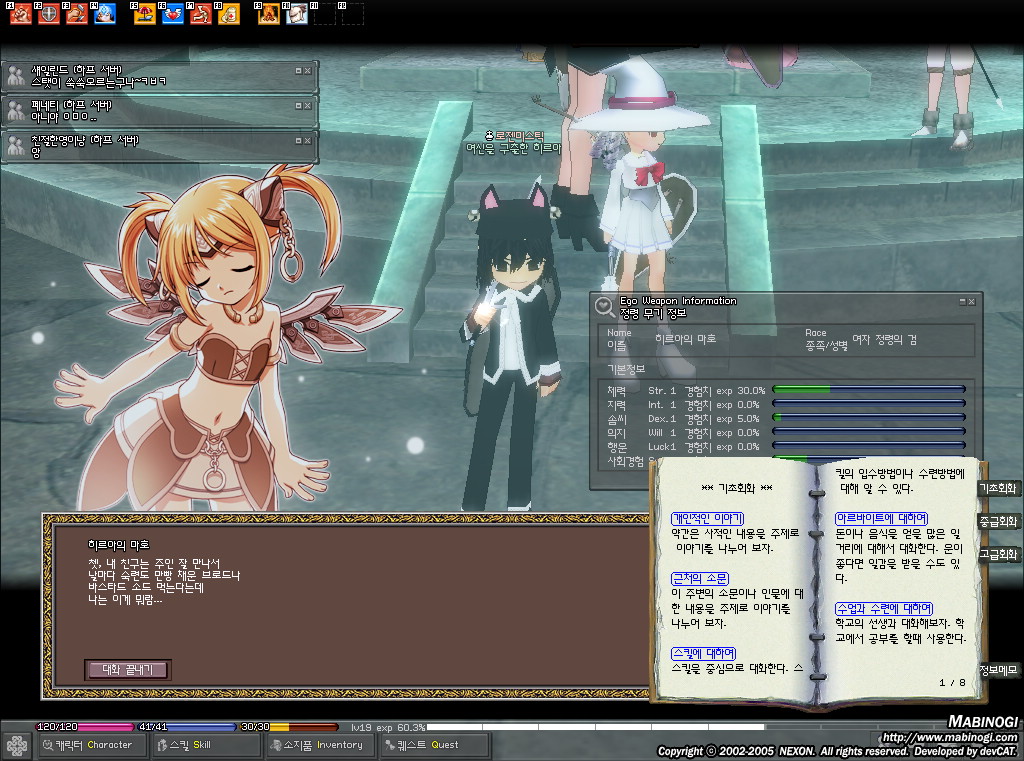
Task: Close the 새일린드 chat notification
Action: click(x=308, y=71)
